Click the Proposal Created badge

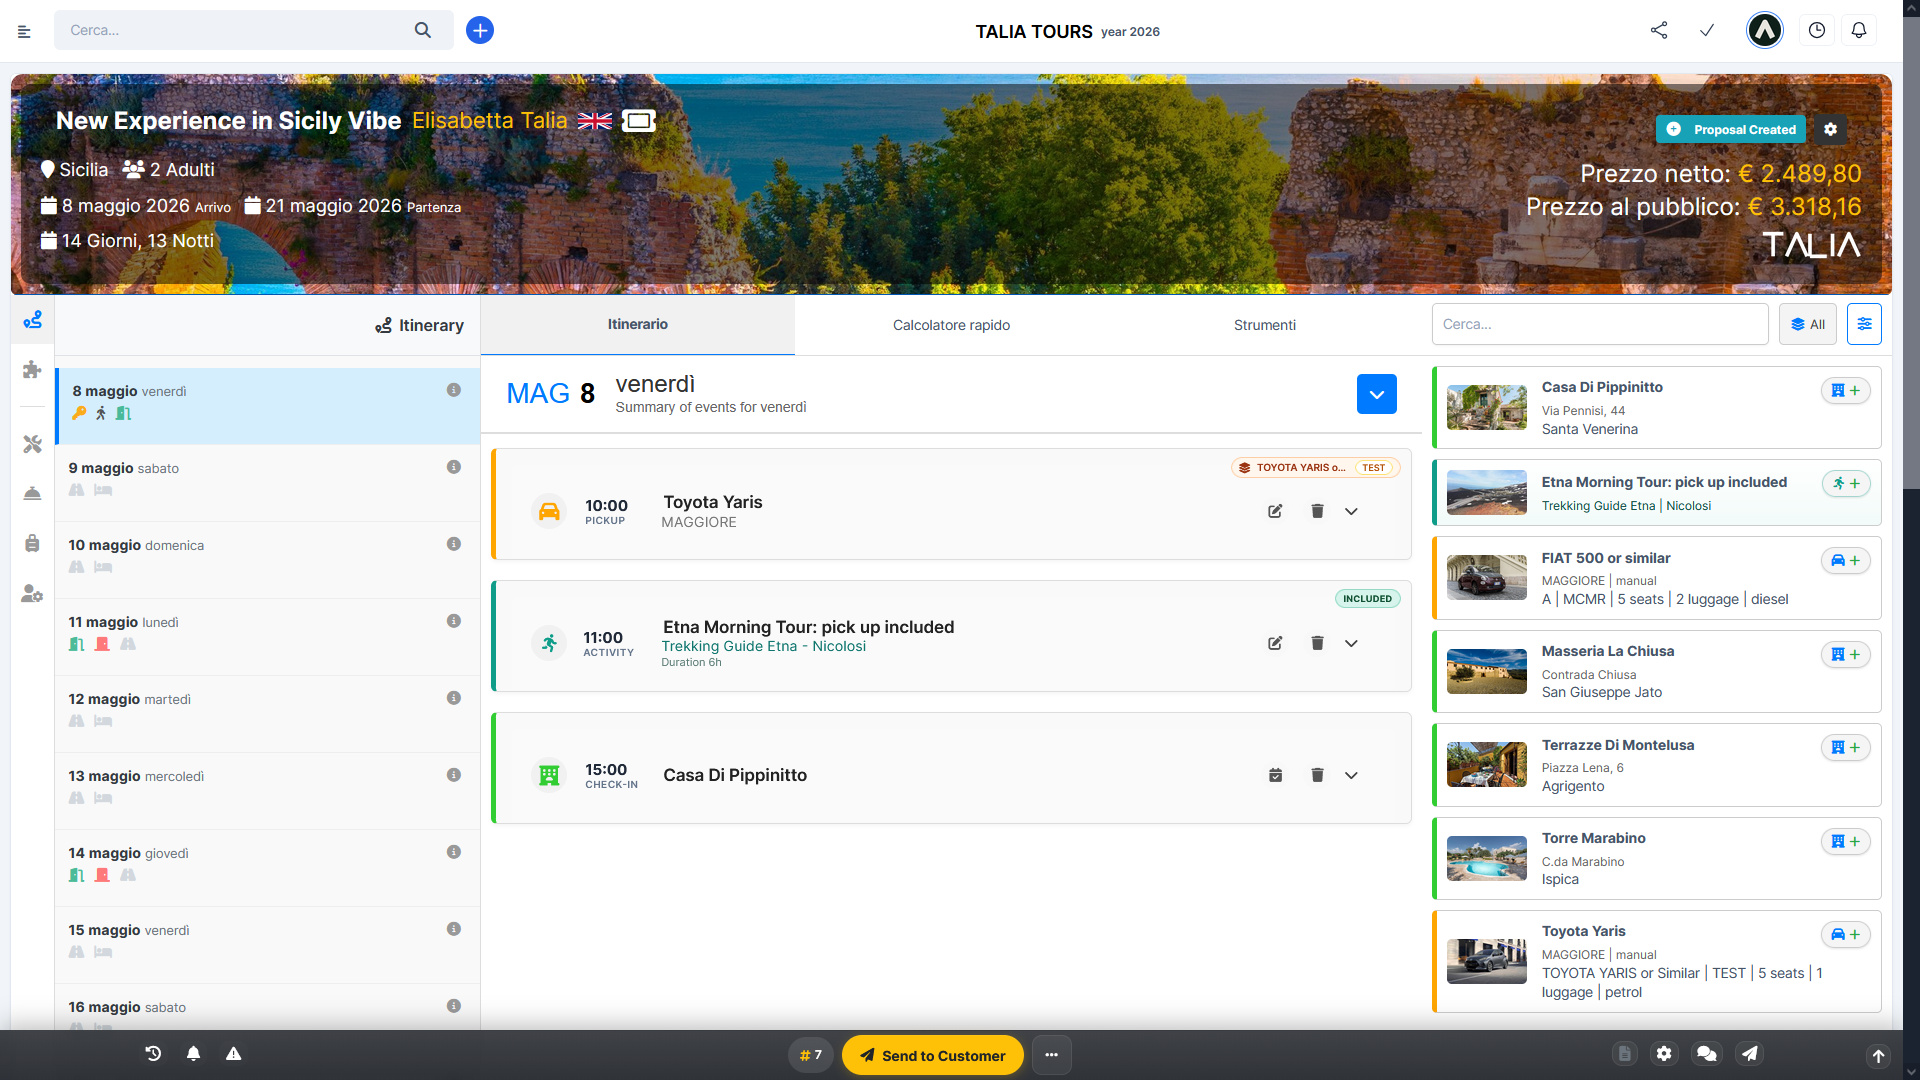1731,129
